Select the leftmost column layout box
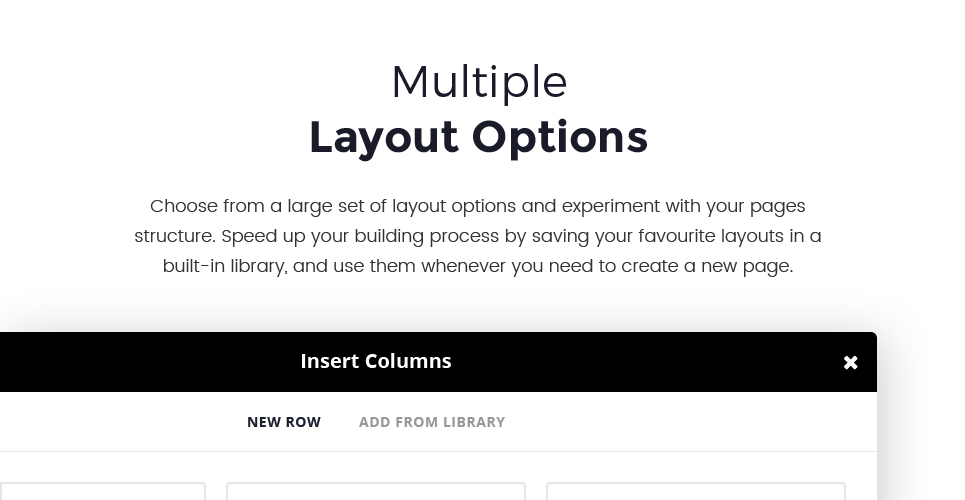Screen dimensions: 965x500 [102, 491]
